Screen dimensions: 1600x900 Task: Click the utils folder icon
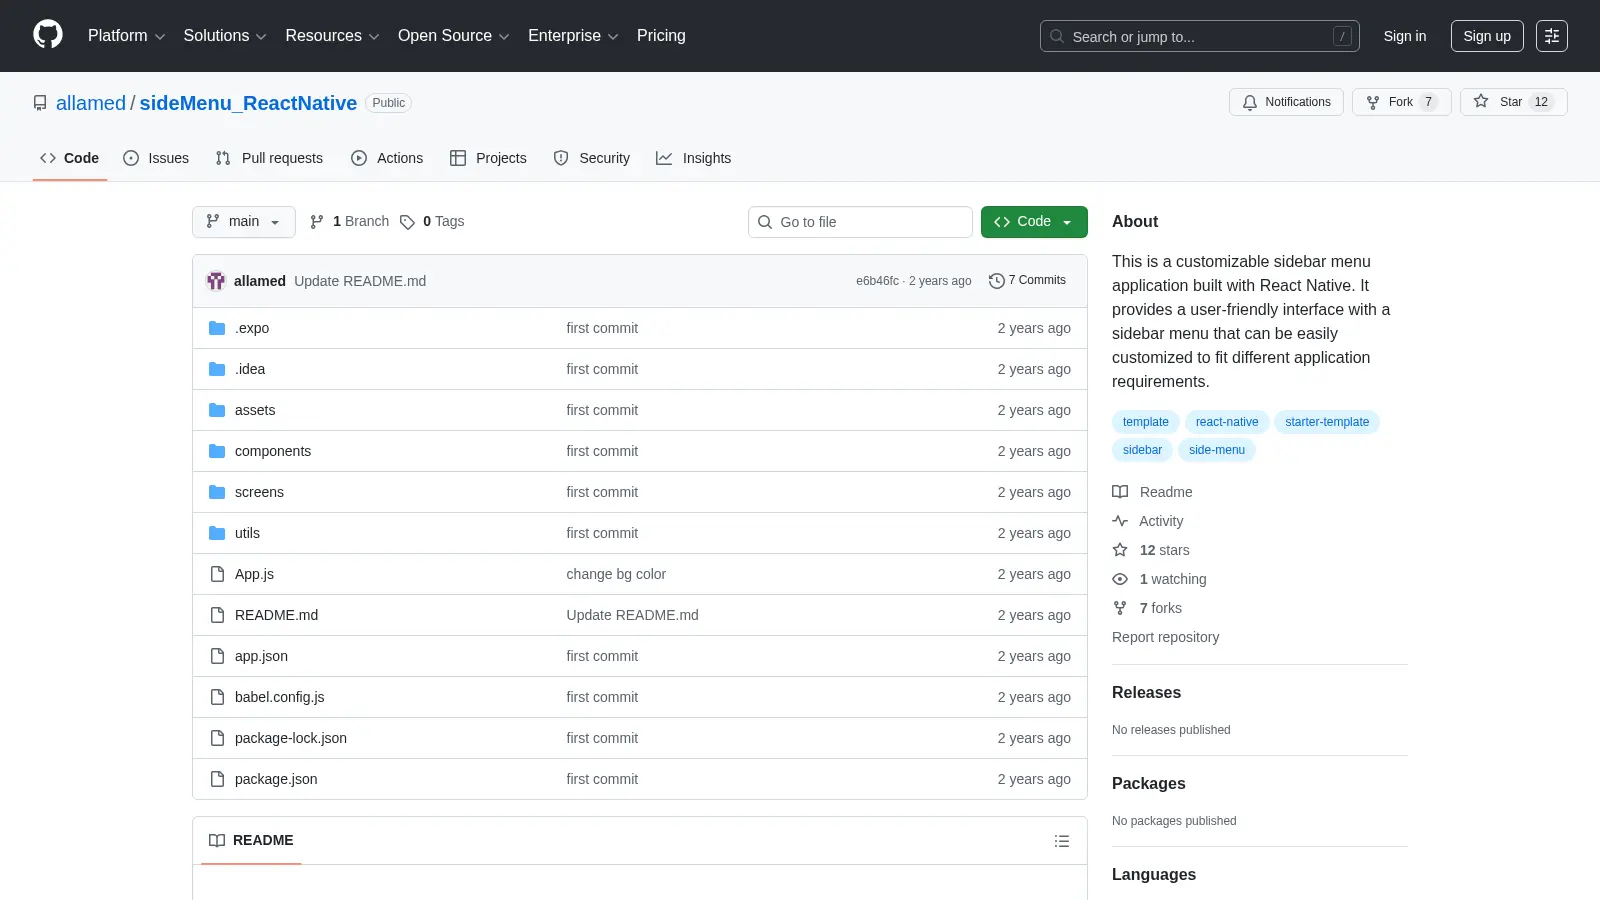pyautogui.click(x=217, y=533)
